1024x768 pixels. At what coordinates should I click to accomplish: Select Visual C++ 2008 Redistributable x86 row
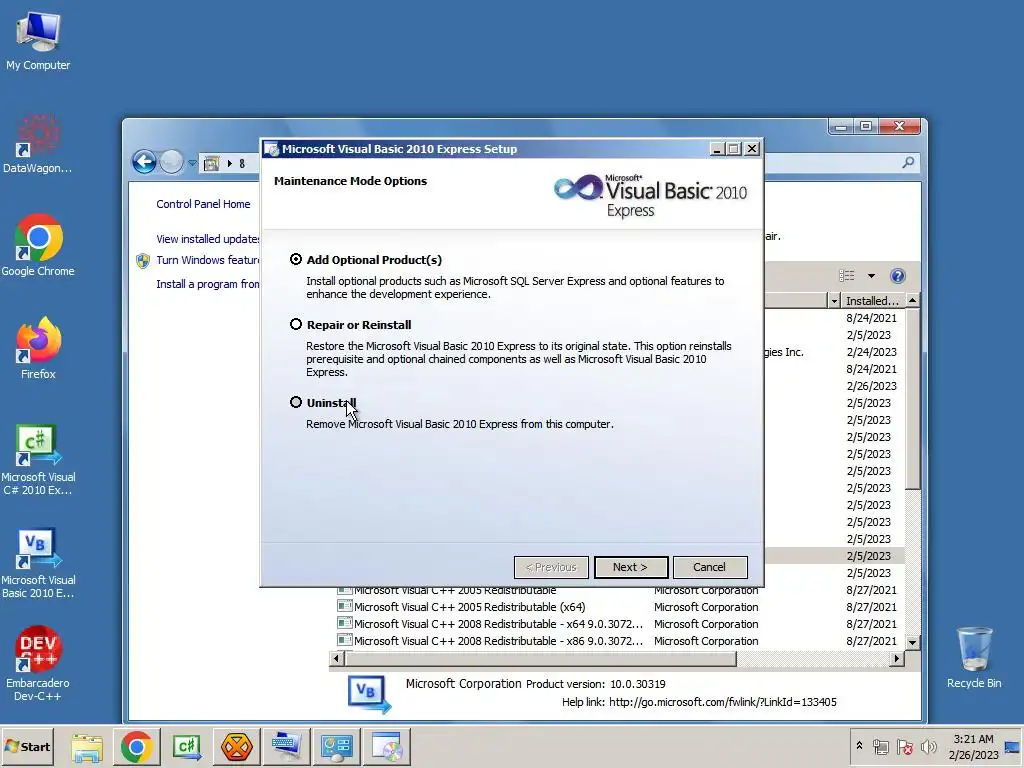(617, 641)
